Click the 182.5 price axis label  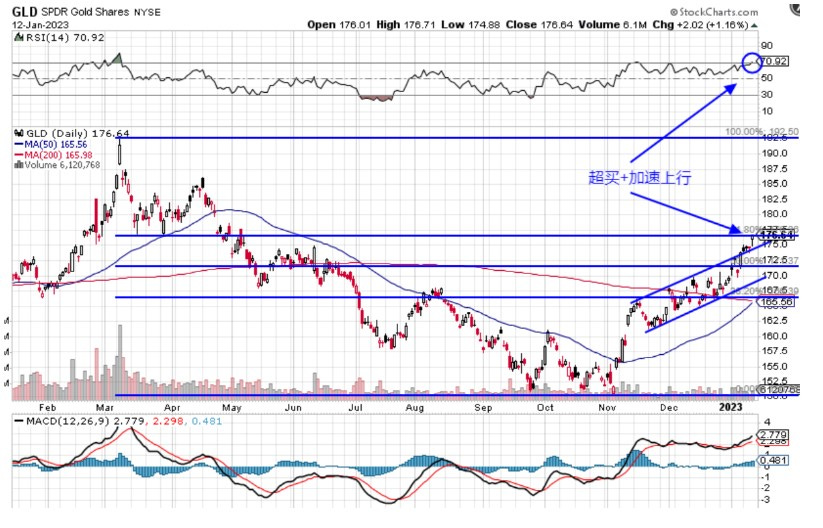tap(774, 199)
